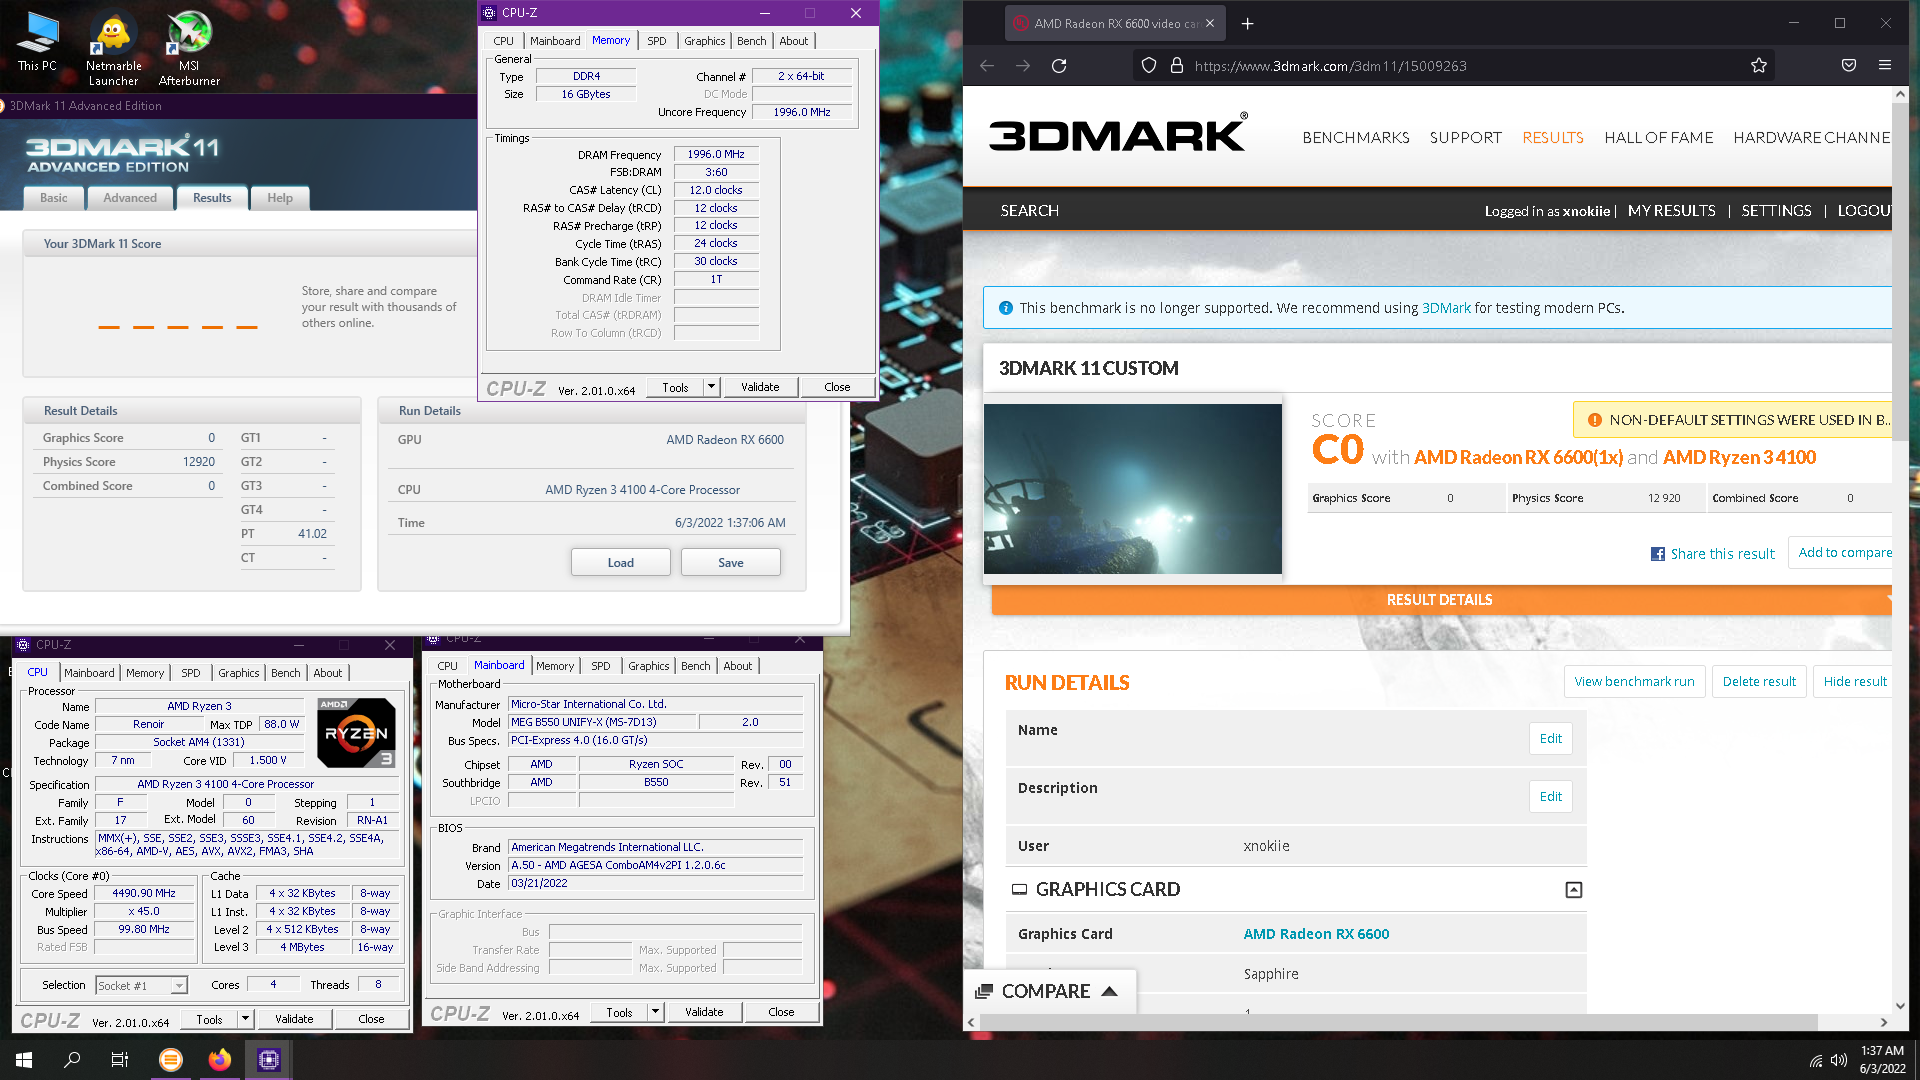Screen dimensions: 1920x1080
Task: Open the Socket #1 selection combo box
Action: [142, 985]
